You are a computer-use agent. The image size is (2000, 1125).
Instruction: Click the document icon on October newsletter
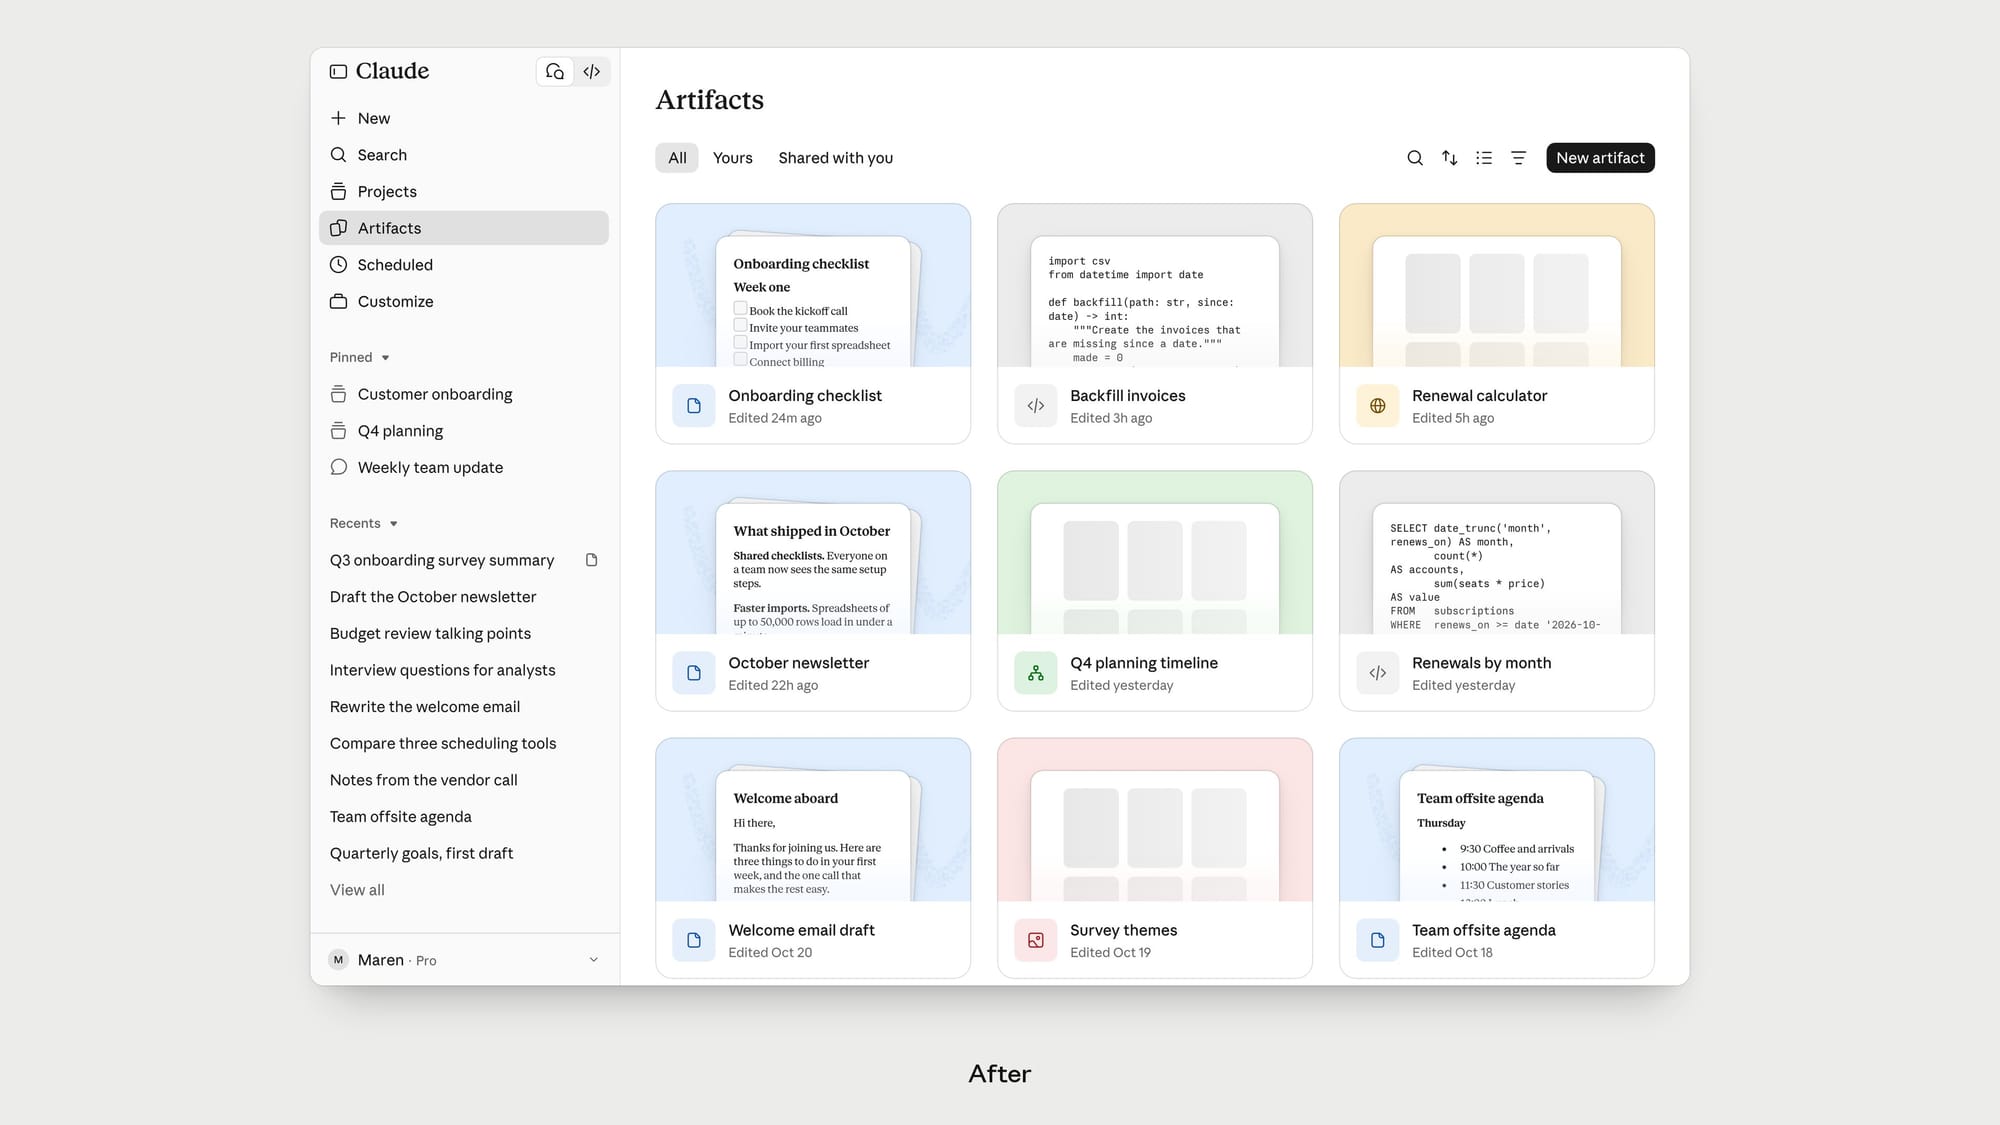tap(694, 673)
